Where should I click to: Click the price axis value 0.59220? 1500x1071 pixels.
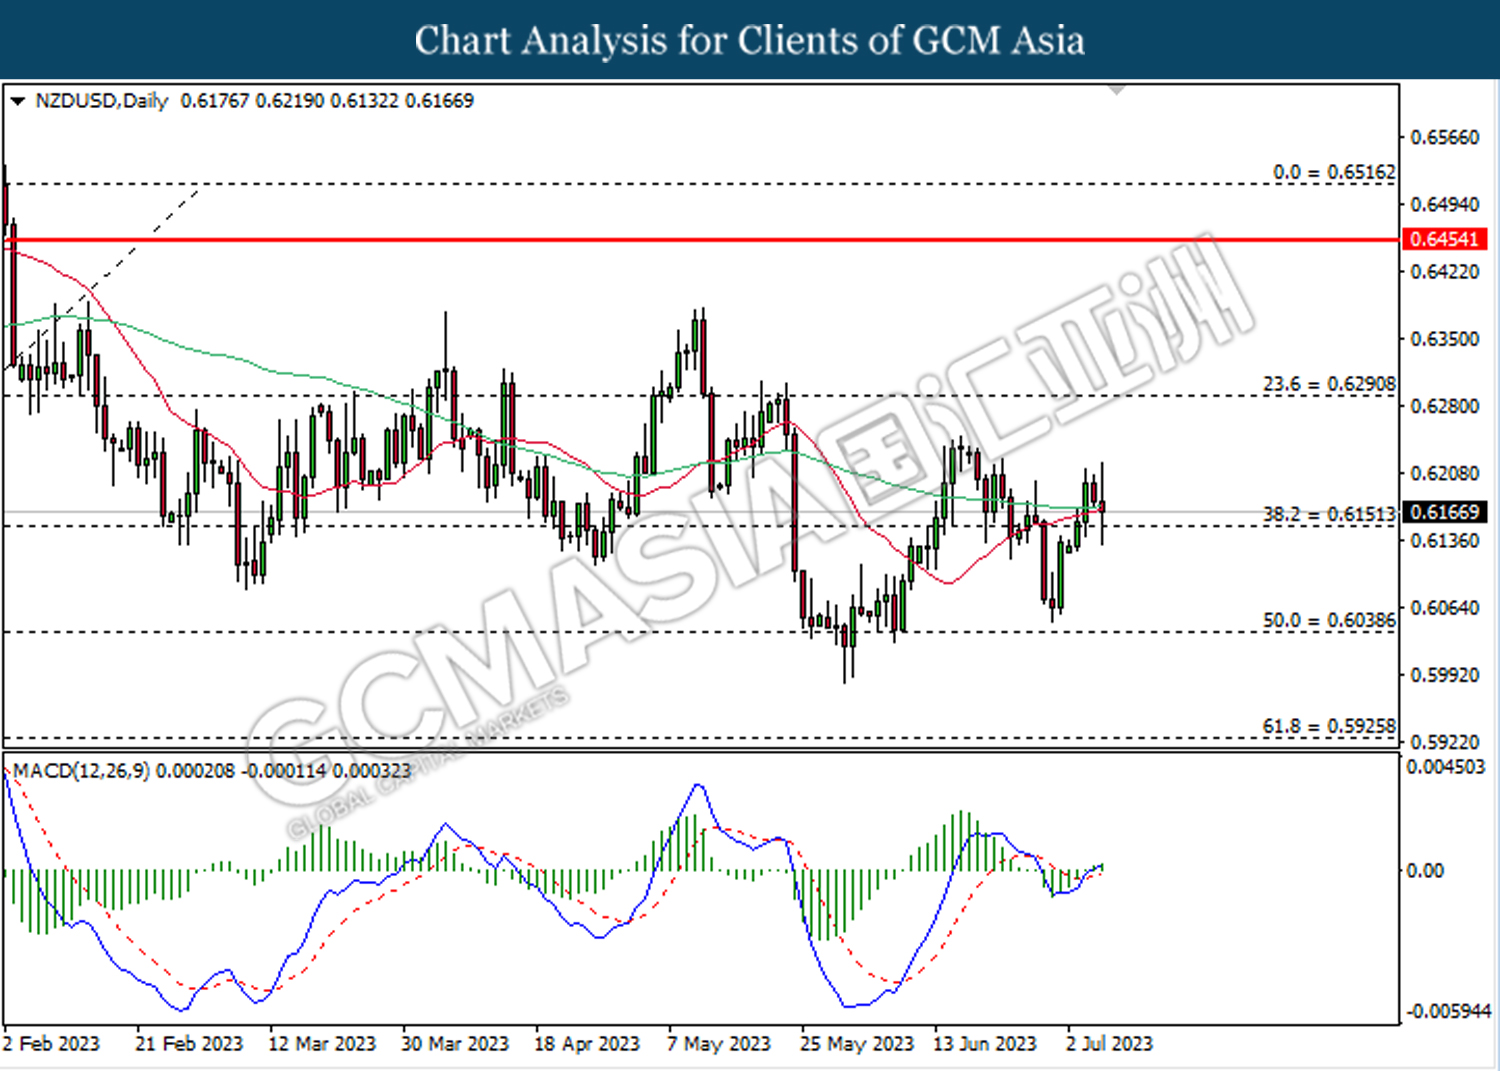(x=1444, y=742)
